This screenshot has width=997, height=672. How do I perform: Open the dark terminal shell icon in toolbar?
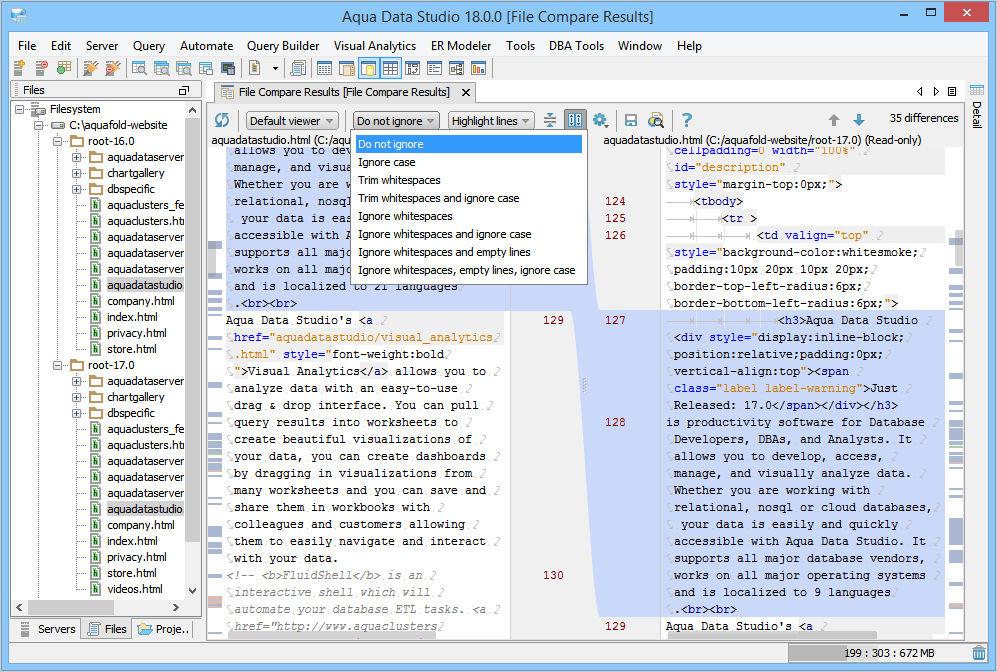(x=228, y=68)
